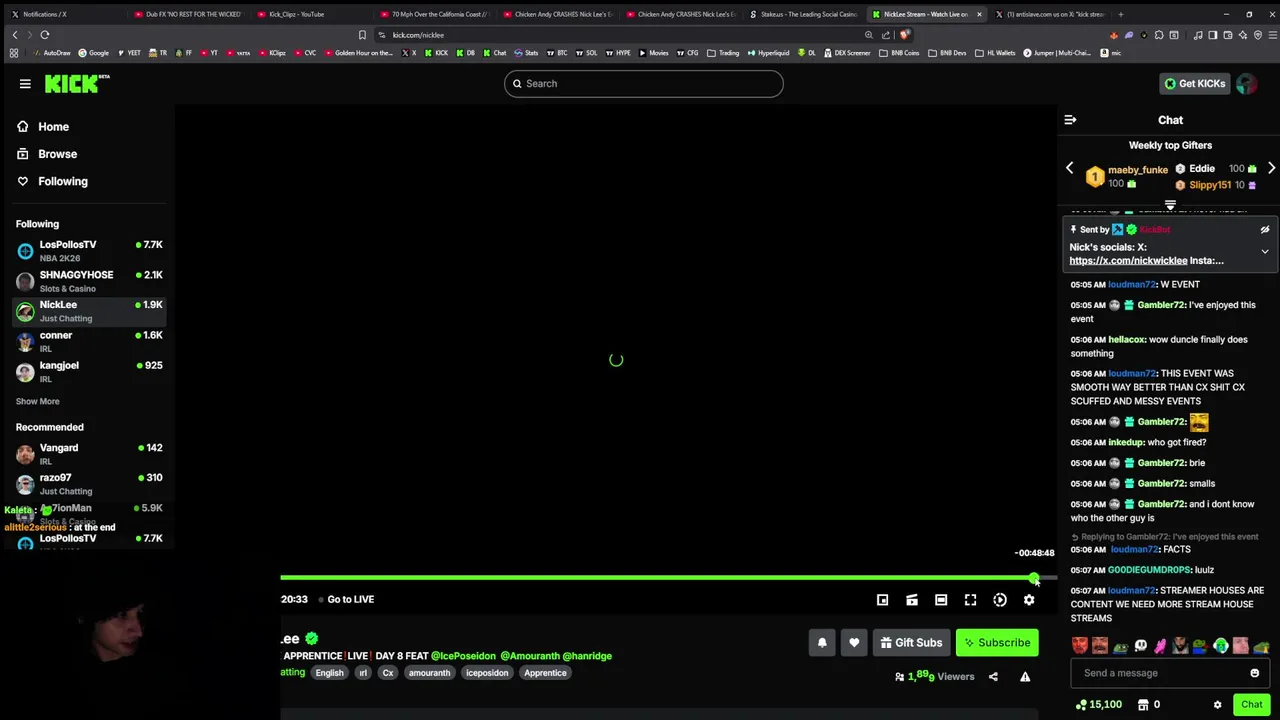The image size is (1280, 720).
Task: Switch to theater mode
Action: 941,599
